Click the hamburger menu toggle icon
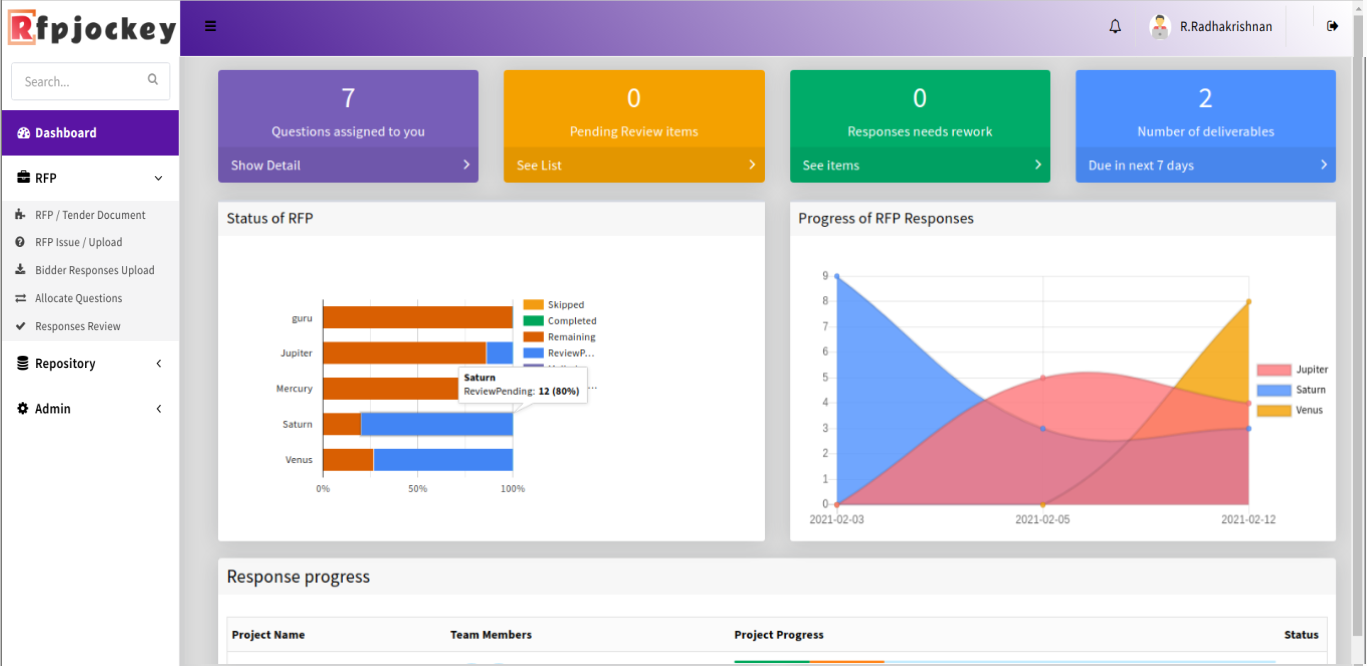The width and height of the screenshot is (1367, 666). [x=210, y=26]
